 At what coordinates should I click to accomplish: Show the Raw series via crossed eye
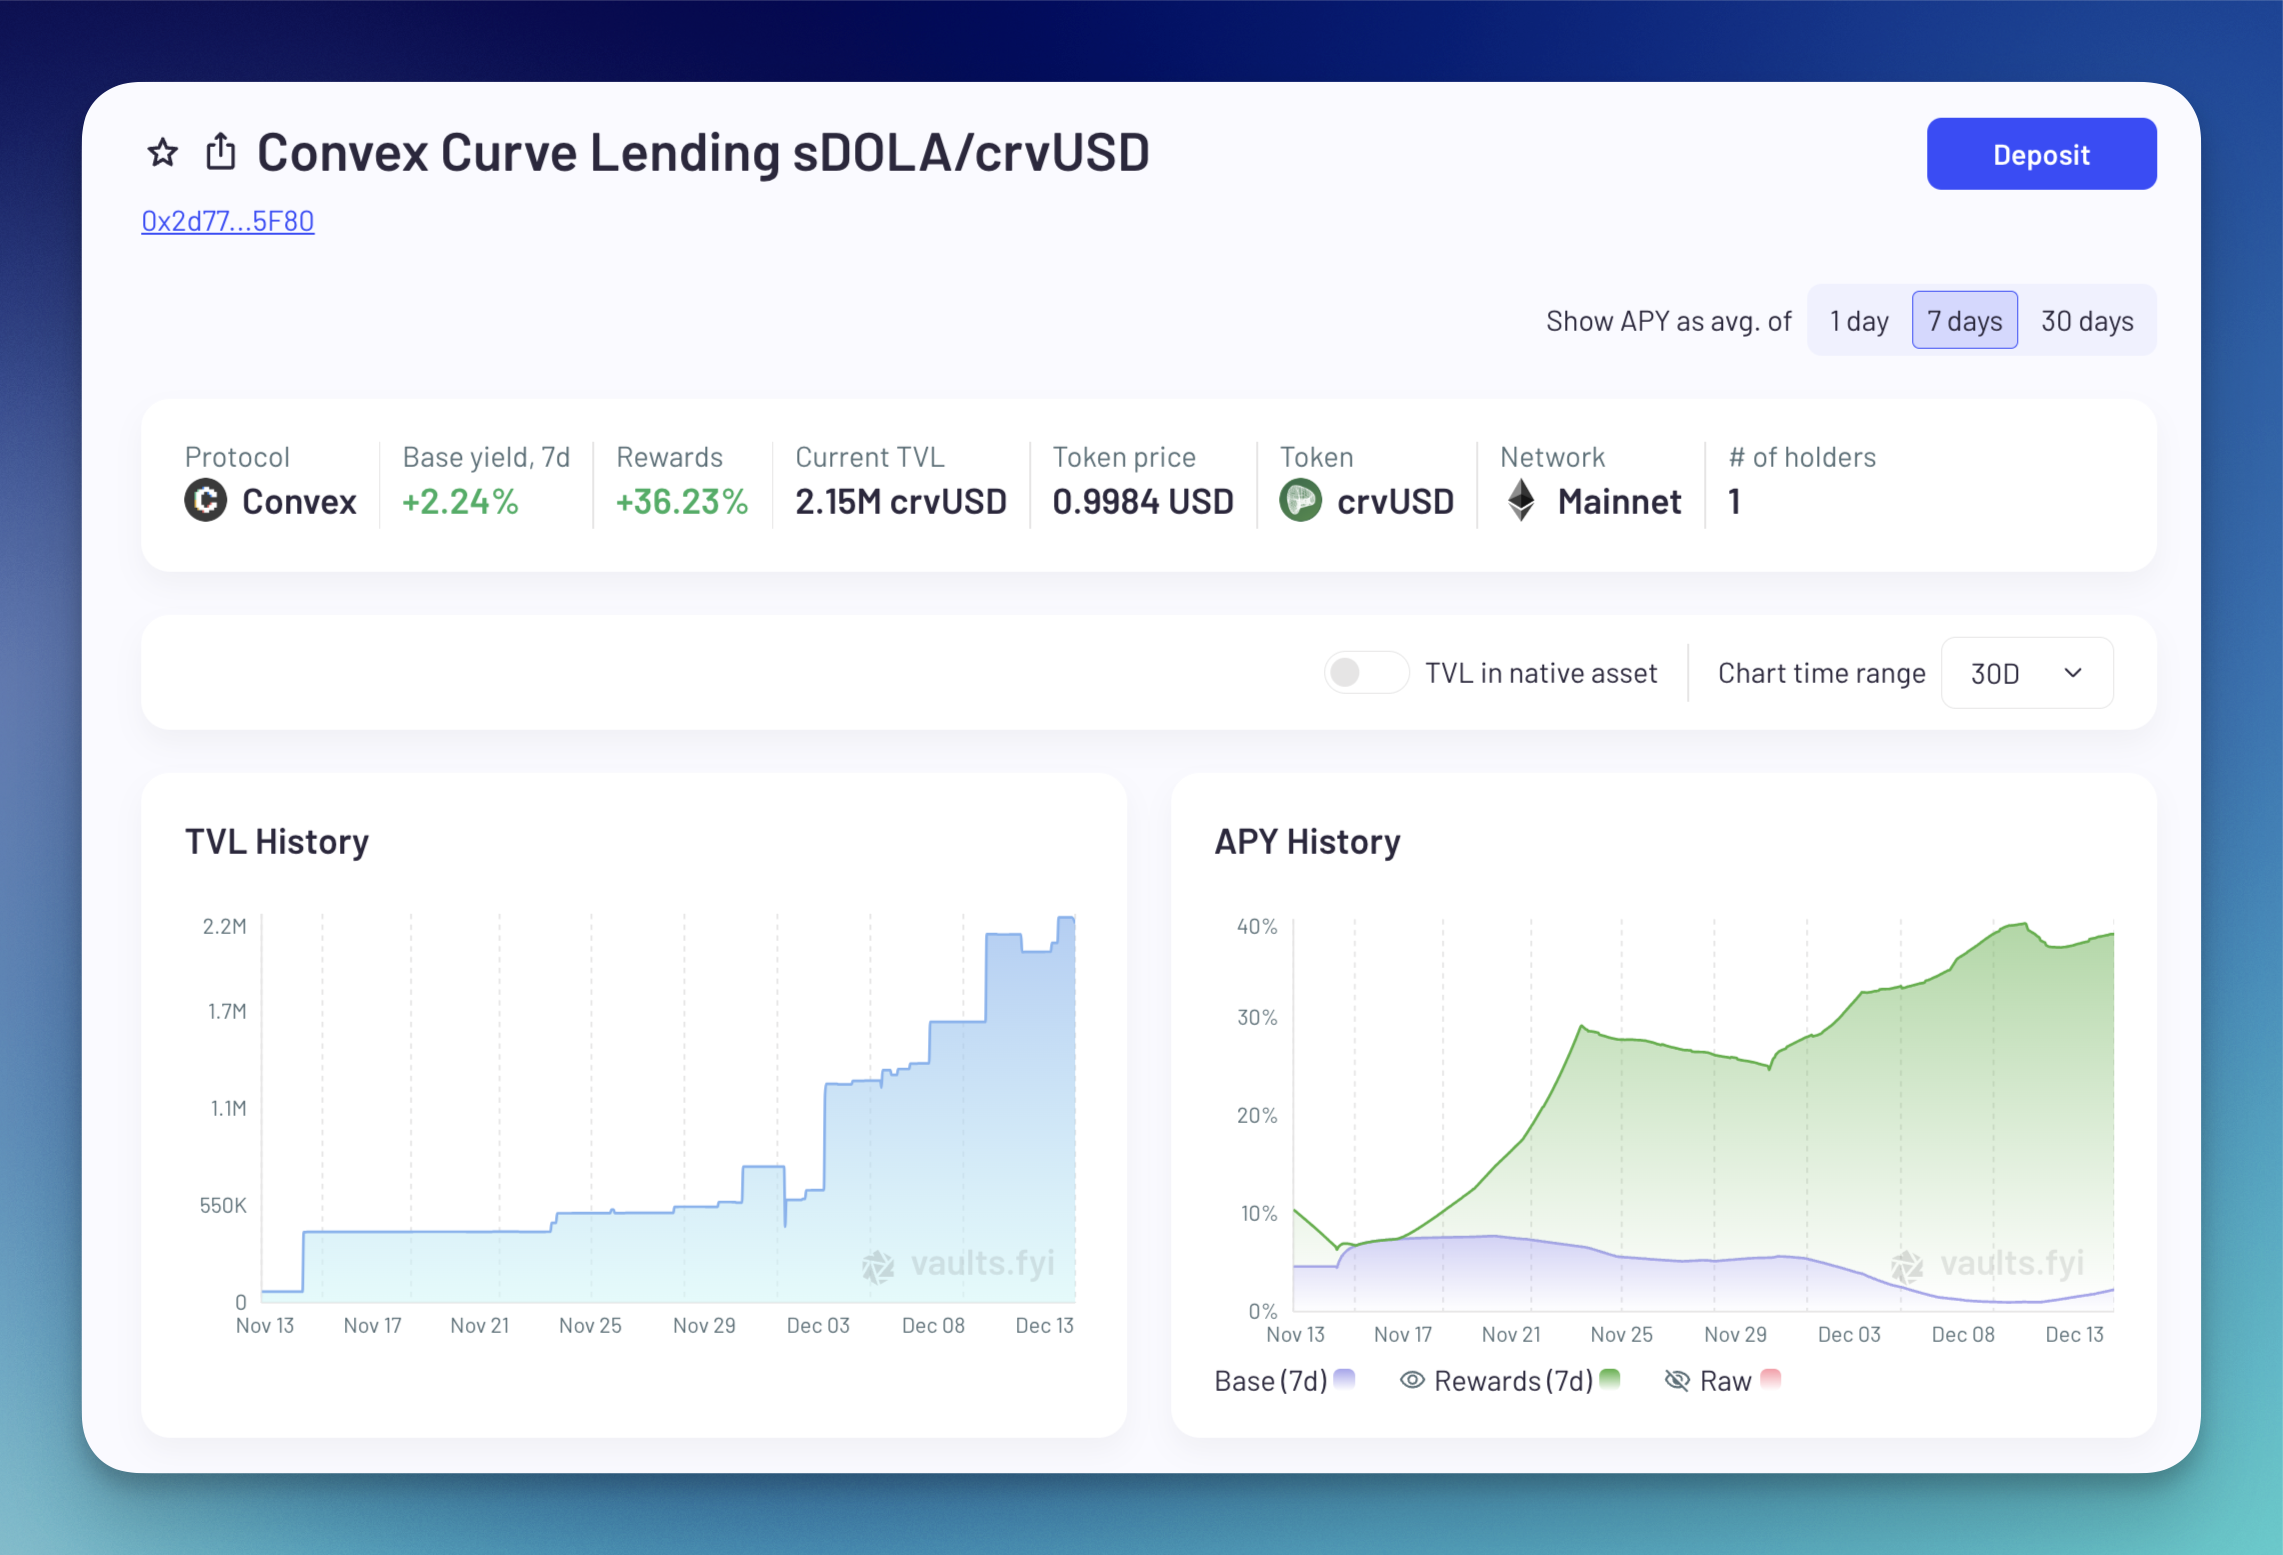click(1677, 1380)
